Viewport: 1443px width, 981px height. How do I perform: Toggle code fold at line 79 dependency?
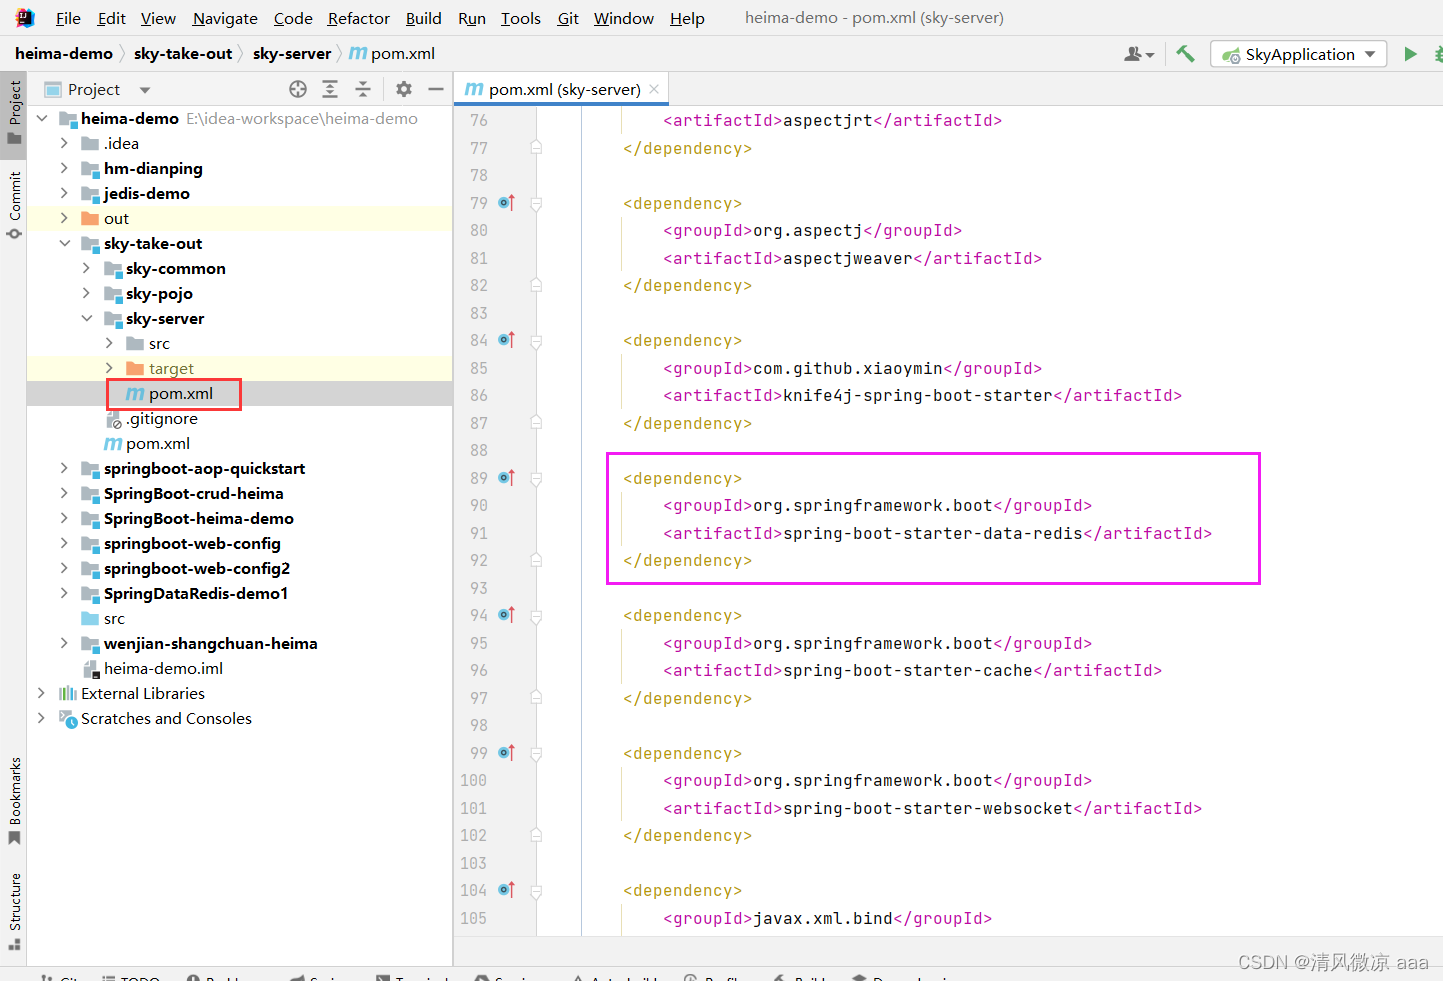coord(536,204)
